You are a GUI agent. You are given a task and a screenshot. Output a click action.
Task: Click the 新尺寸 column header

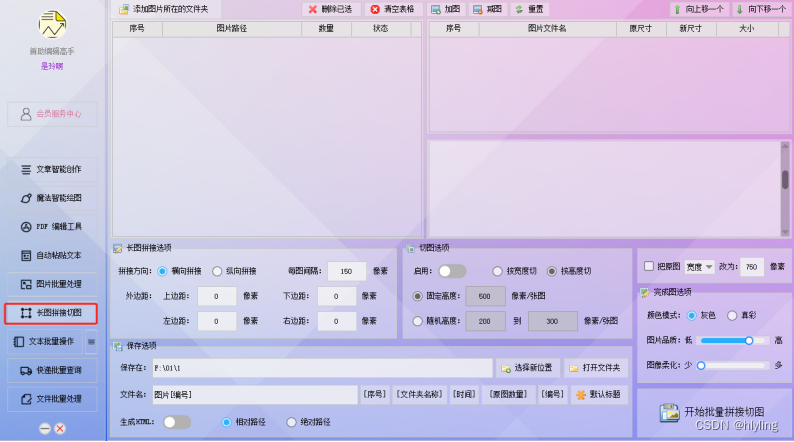pos(691,29)
